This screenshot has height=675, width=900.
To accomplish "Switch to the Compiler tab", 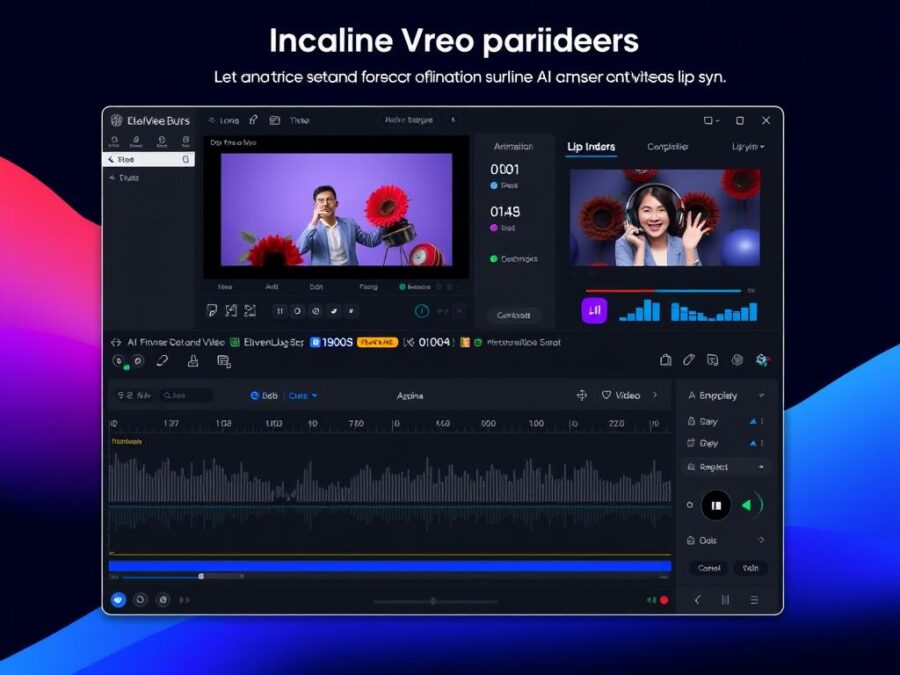I will (x=667, y=147).
